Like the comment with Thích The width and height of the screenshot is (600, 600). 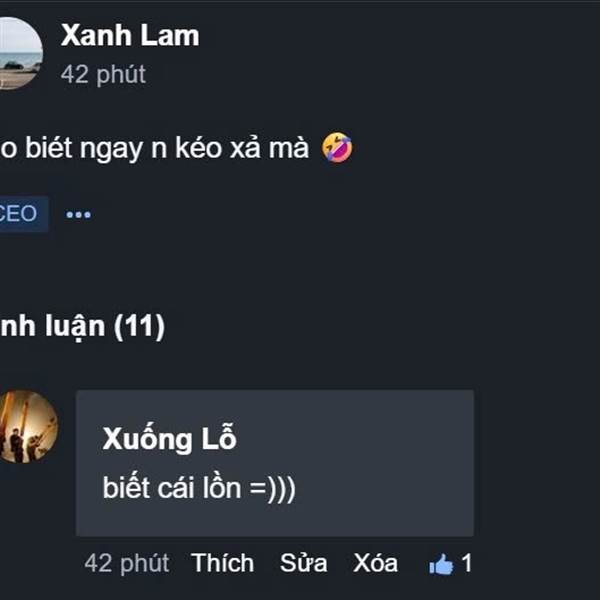222,563
